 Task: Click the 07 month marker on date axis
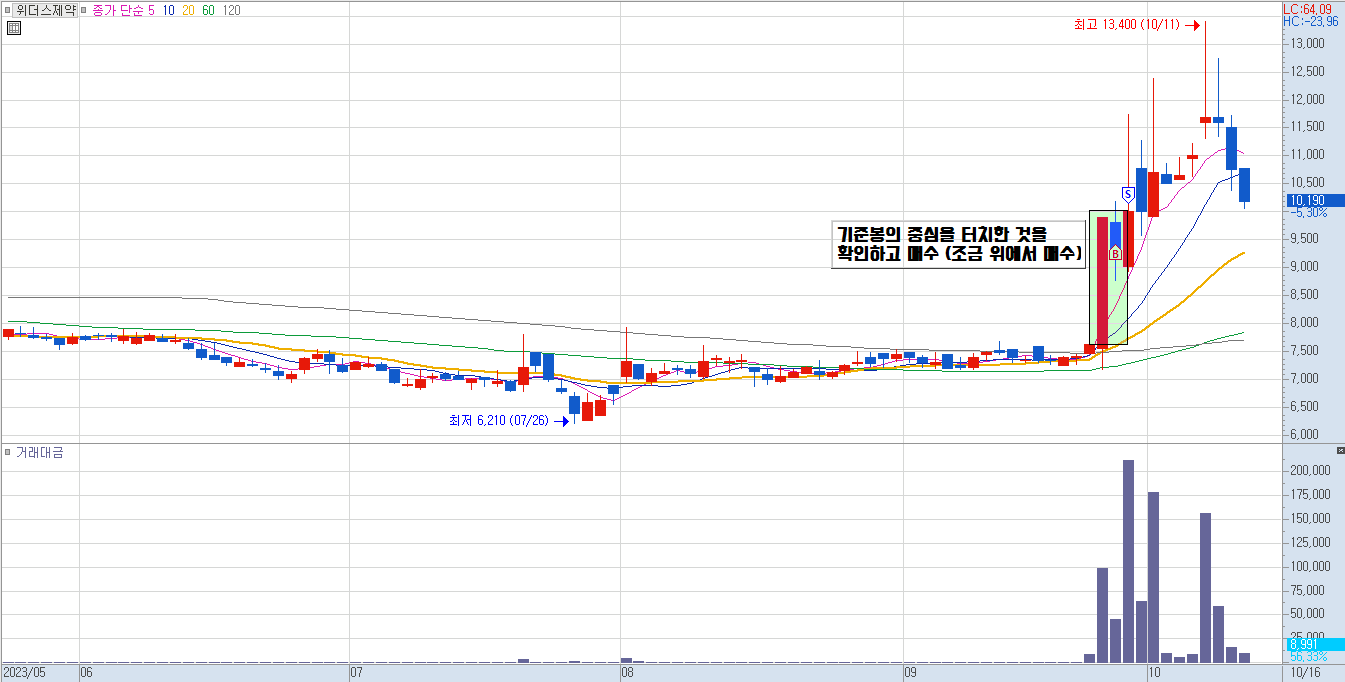(357, 673)
